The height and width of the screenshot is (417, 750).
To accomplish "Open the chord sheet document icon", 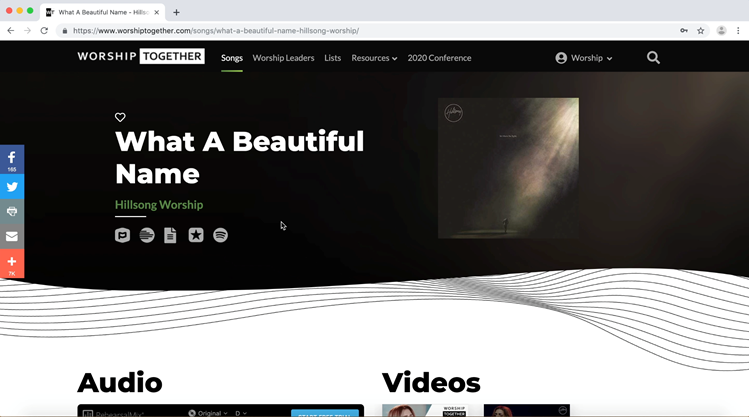I will 171,235.
